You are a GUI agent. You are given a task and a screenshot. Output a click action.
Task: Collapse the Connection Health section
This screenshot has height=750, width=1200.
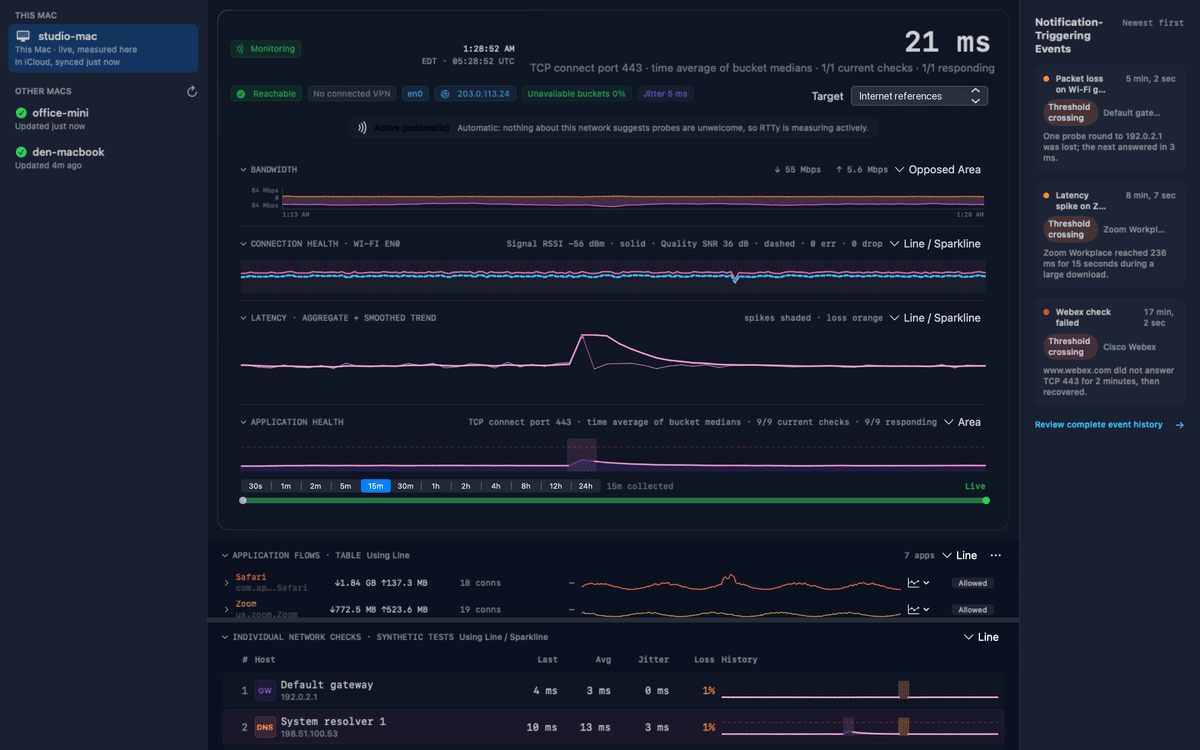243,244
